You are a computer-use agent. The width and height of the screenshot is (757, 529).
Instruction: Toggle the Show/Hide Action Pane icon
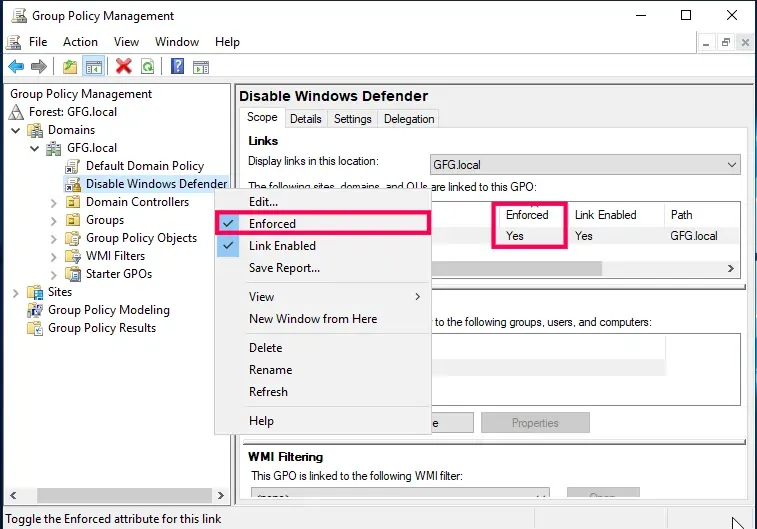pyautogui.click(x=201, y=67)
